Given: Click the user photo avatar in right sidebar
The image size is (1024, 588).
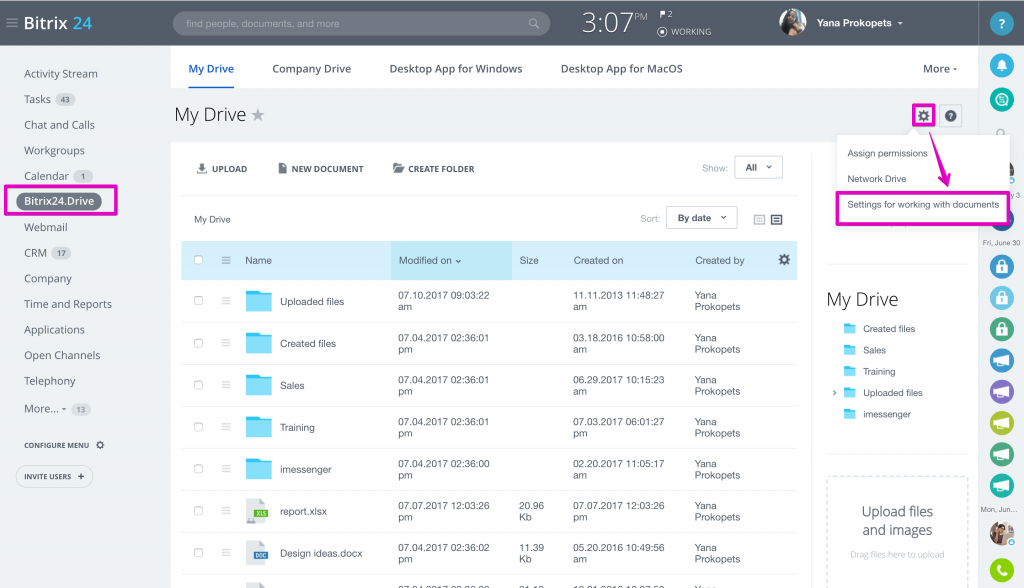Looking at the screenshot, I should coord(1001,533).
